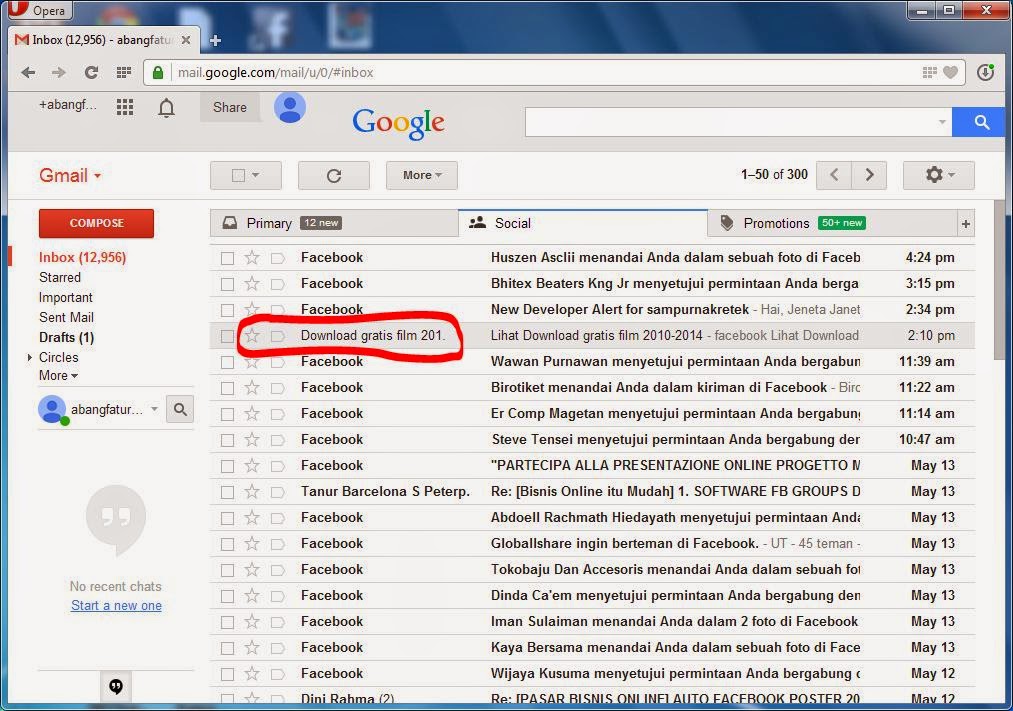Star the Tanur Barcelona S Peterp. email
Screen dimensions: 1013x711
[252, 491]
